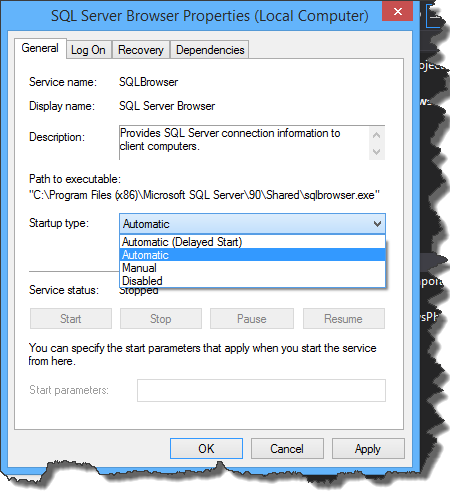The height and width of the screenshot is (491, 450).
Task: Click the sqlbrowser.exe executable path text
Action: point(204,195)
